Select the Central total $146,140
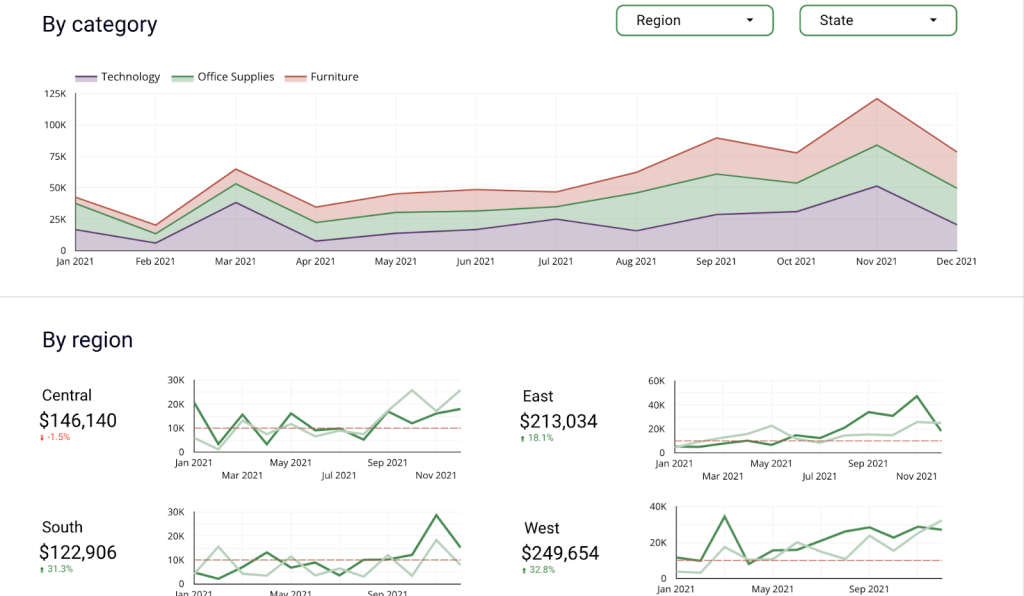This screenshot has width=1024, height=596. (78, 421)
